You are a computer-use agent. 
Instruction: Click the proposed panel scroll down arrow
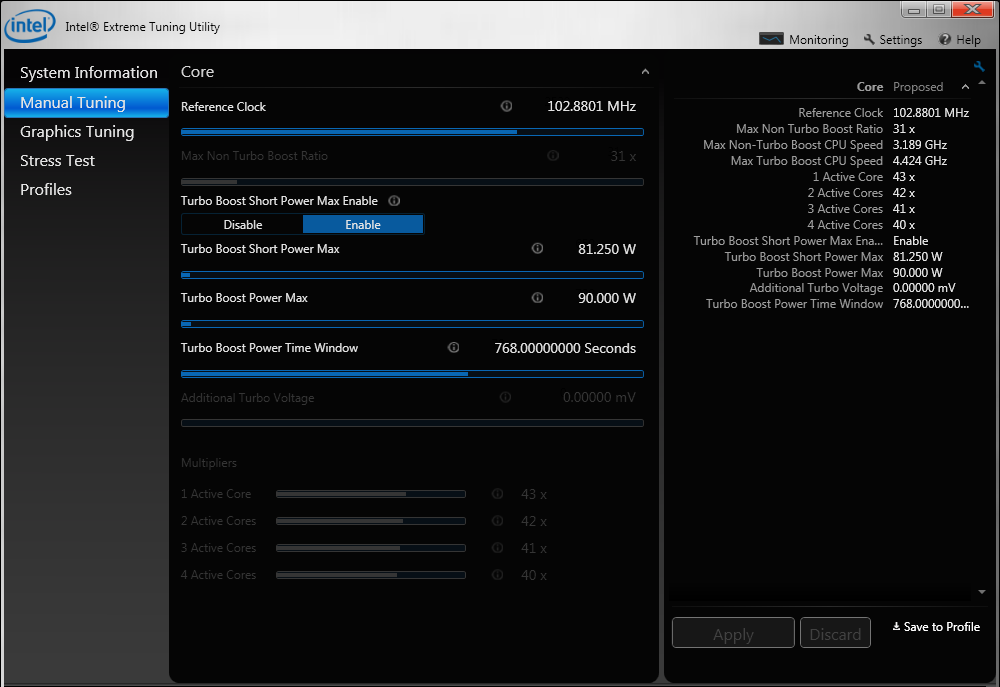coord(982,592)
